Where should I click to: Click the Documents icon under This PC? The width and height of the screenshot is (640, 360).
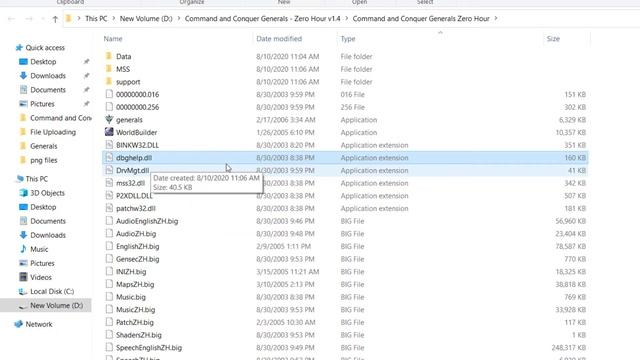point(23,221)
